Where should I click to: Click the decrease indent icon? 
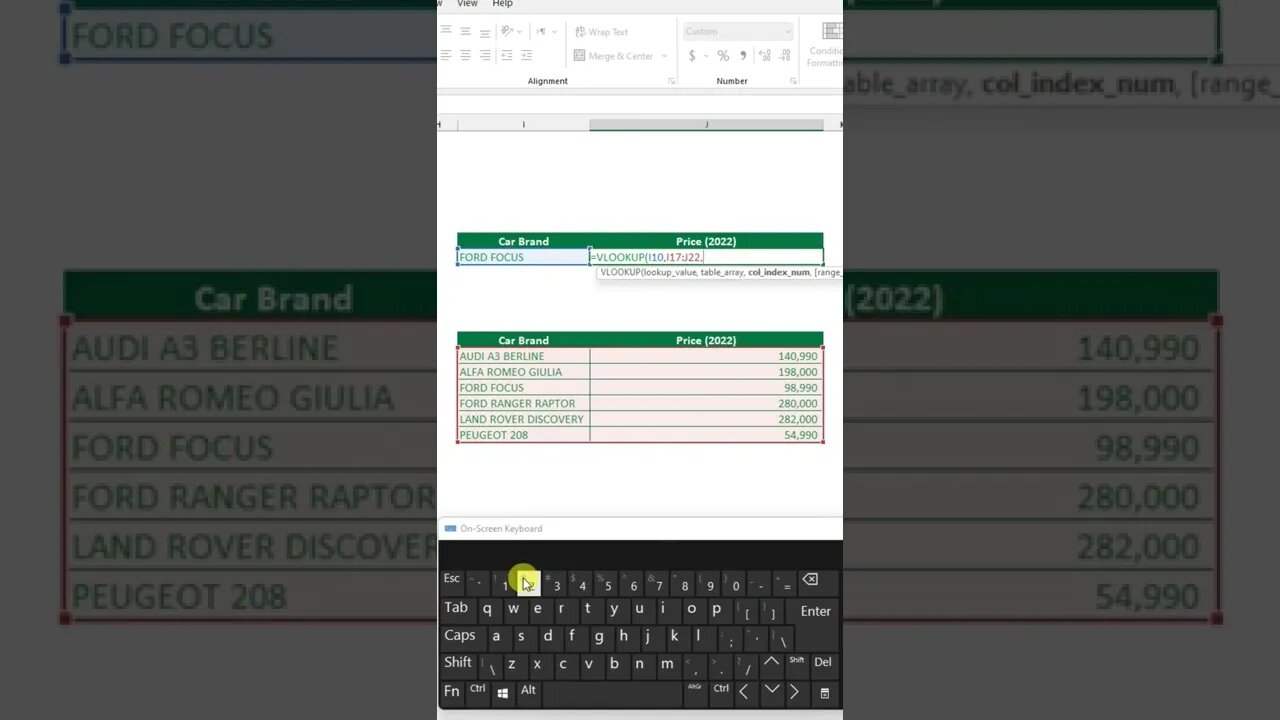(x=507, y=56)
